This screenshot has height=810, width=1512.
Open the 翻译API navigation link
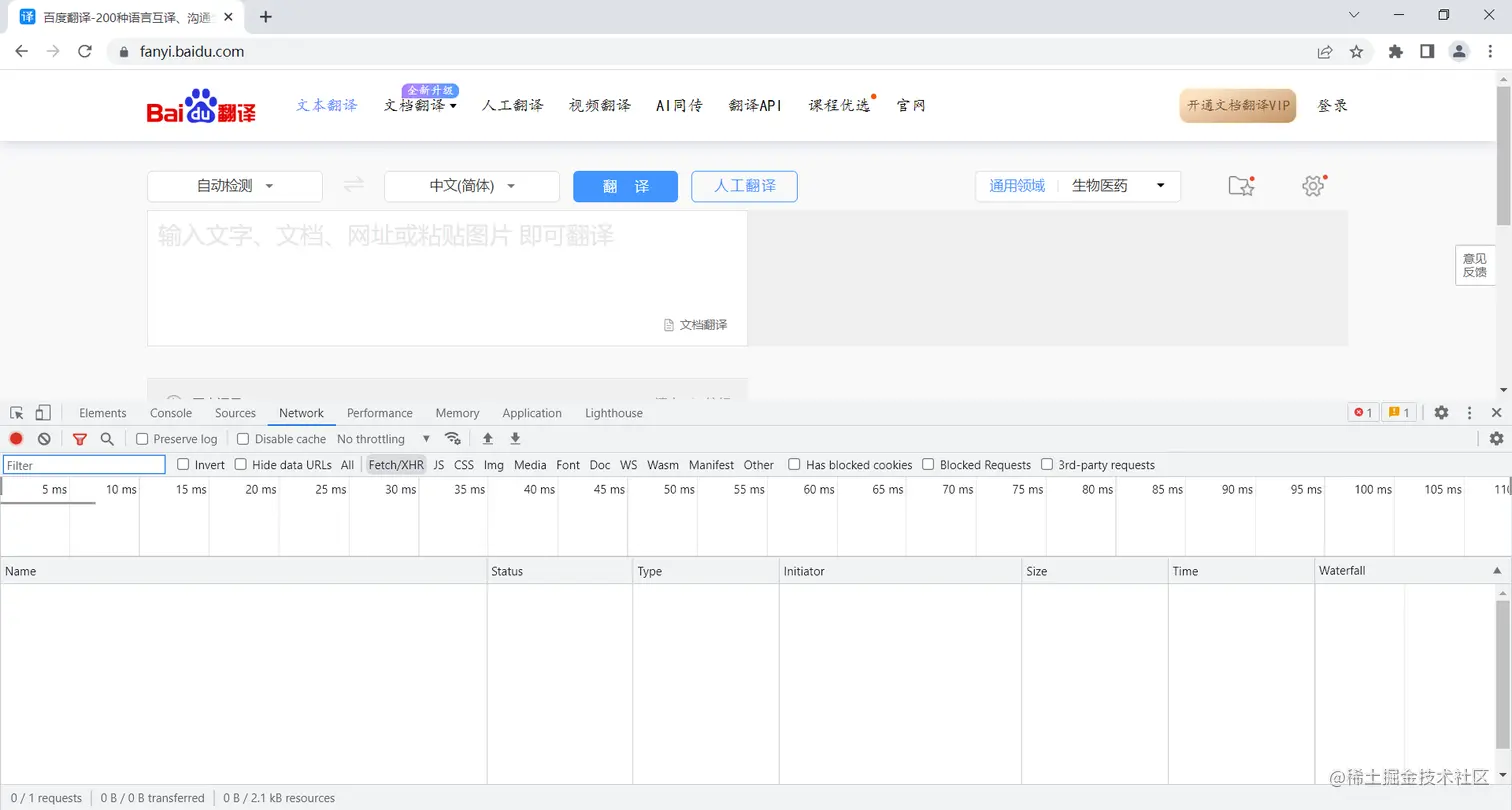755,105
